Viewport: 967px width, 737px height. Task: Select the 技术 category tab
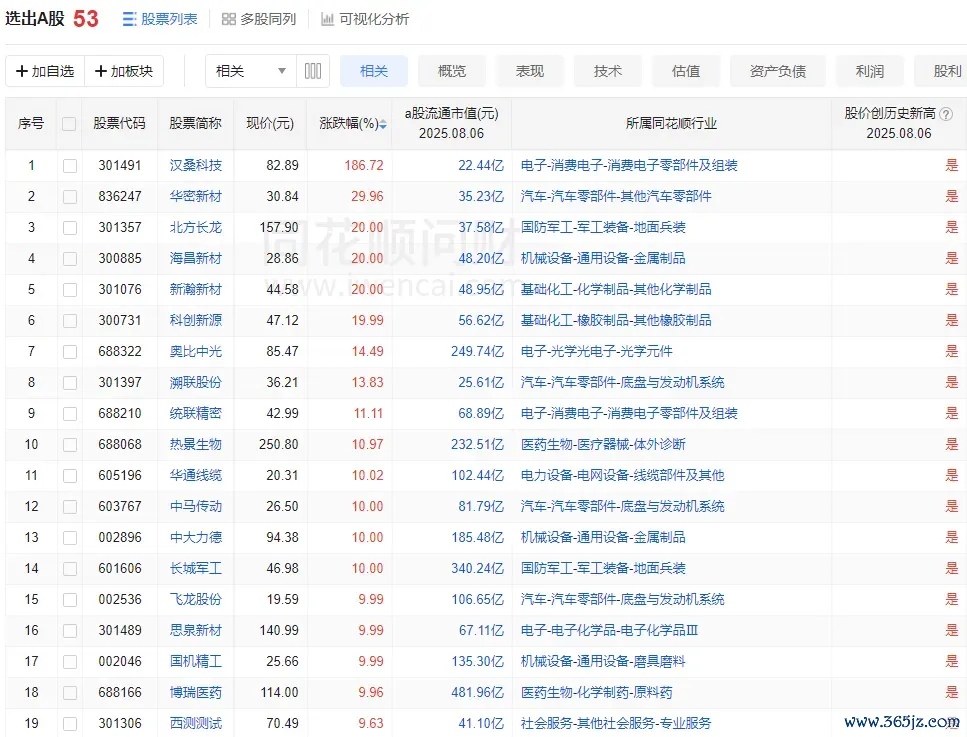pyautogui.click(x=608, y=71)
